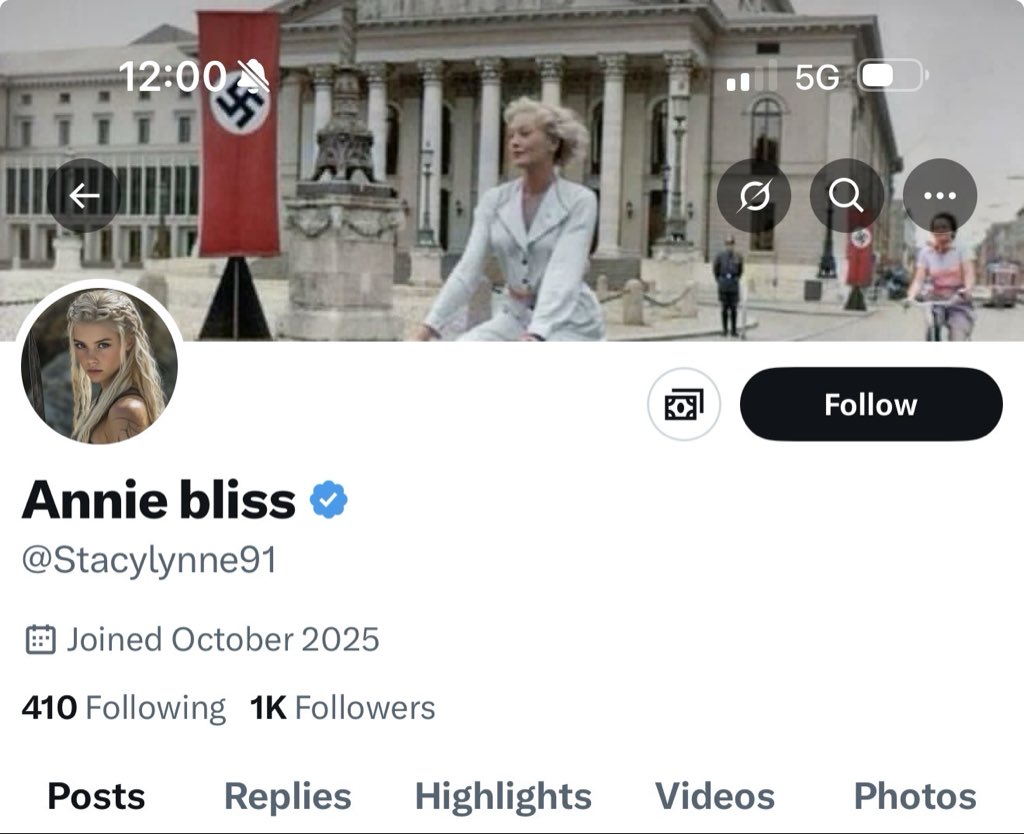Viewport: 1024px width, 834px height.
Task: Open the 410 Following list
Action: coord(123,708)
